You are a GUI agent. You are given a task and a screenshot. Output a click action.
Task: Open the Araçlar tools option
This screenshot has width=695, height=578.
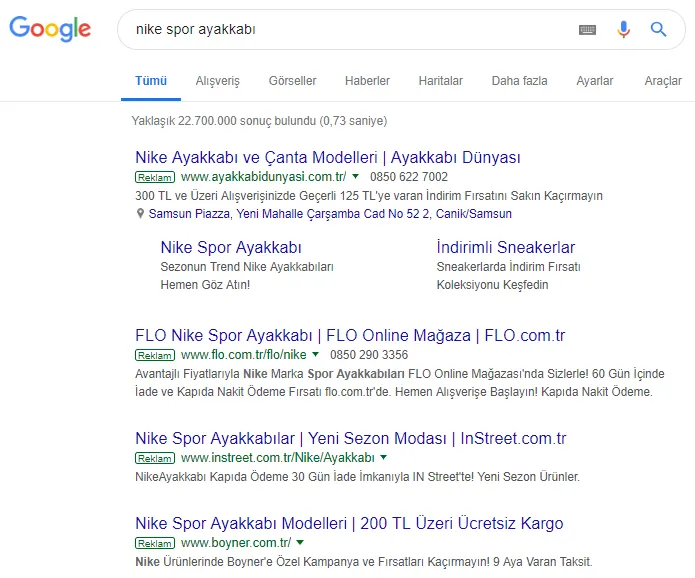coord(663,81)
